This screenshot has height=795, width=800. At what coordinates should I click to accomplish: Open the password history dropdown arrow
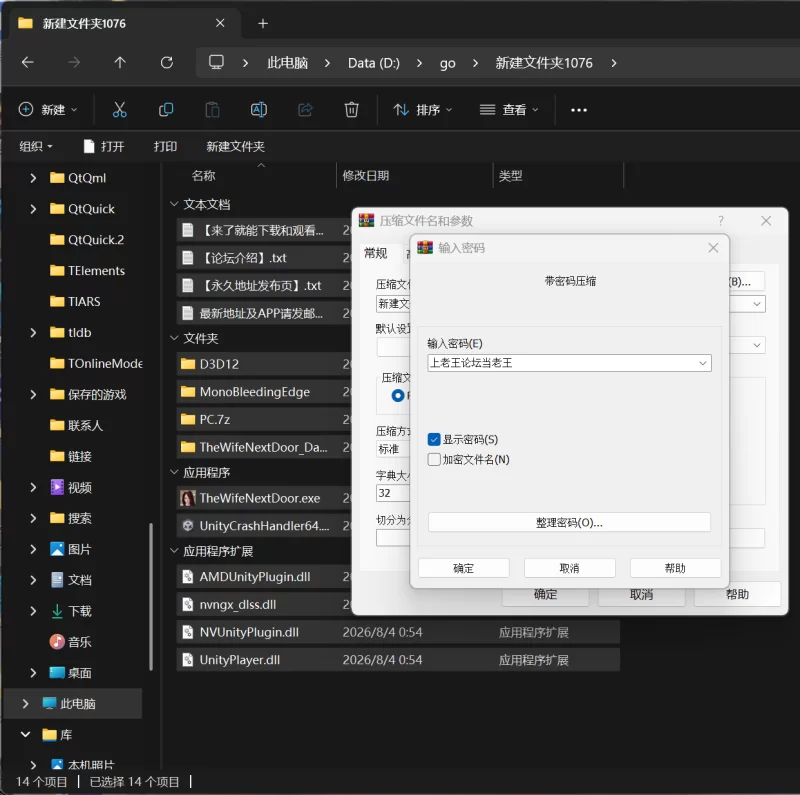click(703, 363)
